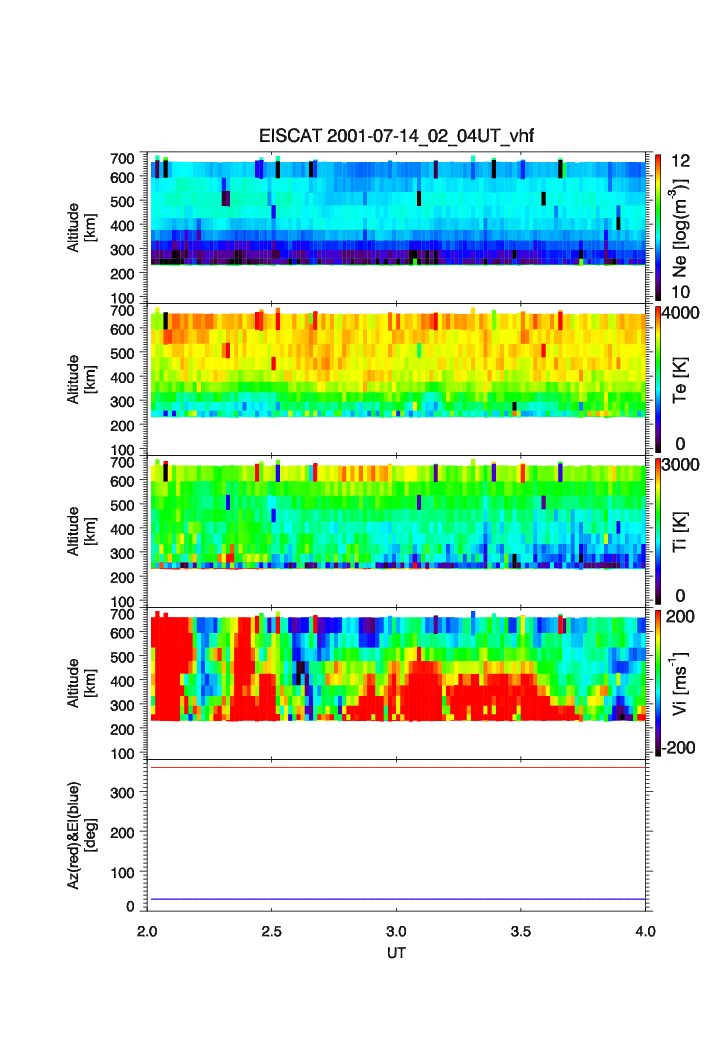Click the -200 value on Vi colorbar

[685, 748]
